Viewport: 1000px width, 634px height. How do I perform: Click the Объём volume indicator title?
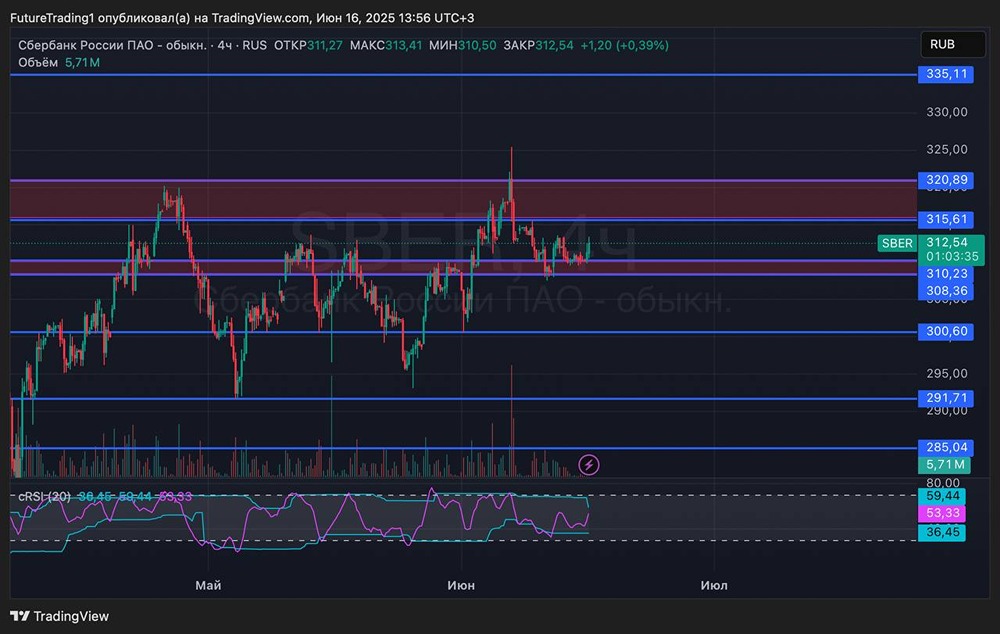point(38,63)
